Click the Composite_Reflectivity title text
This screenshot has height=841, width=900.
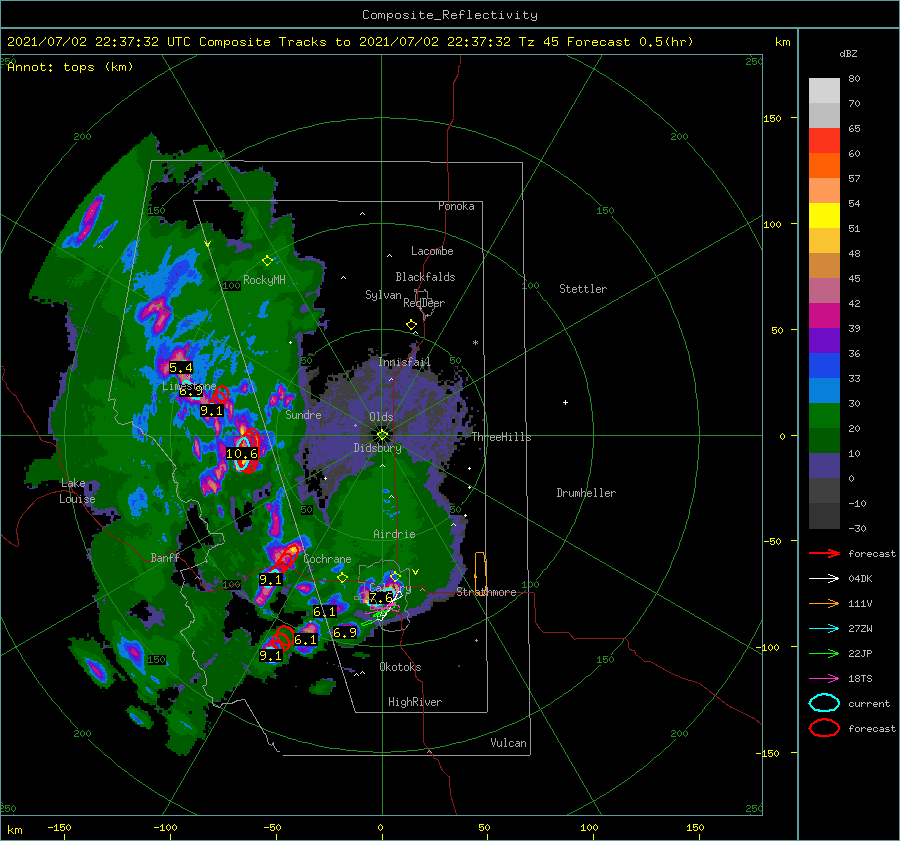[x=450, y=15]
